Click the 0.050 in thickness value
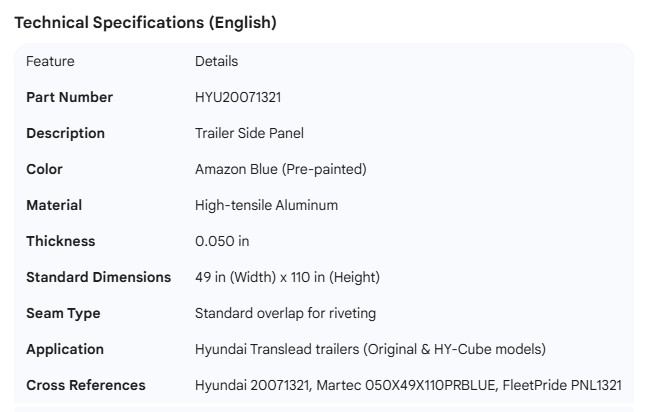 coord(222,241)
